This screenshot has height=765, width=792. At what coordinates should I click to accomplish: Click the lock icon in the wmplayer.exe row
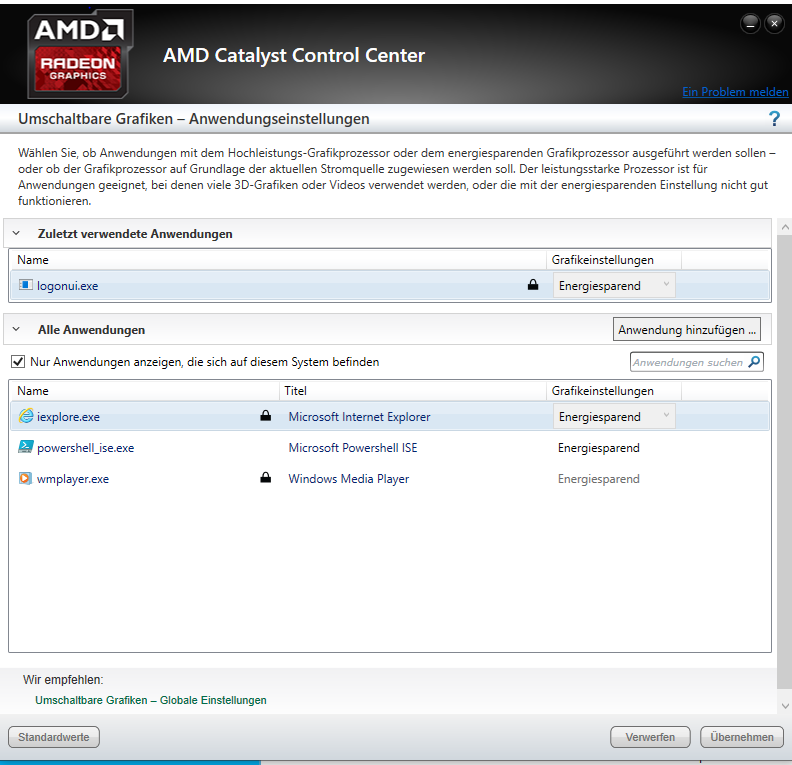pos(266,478)
